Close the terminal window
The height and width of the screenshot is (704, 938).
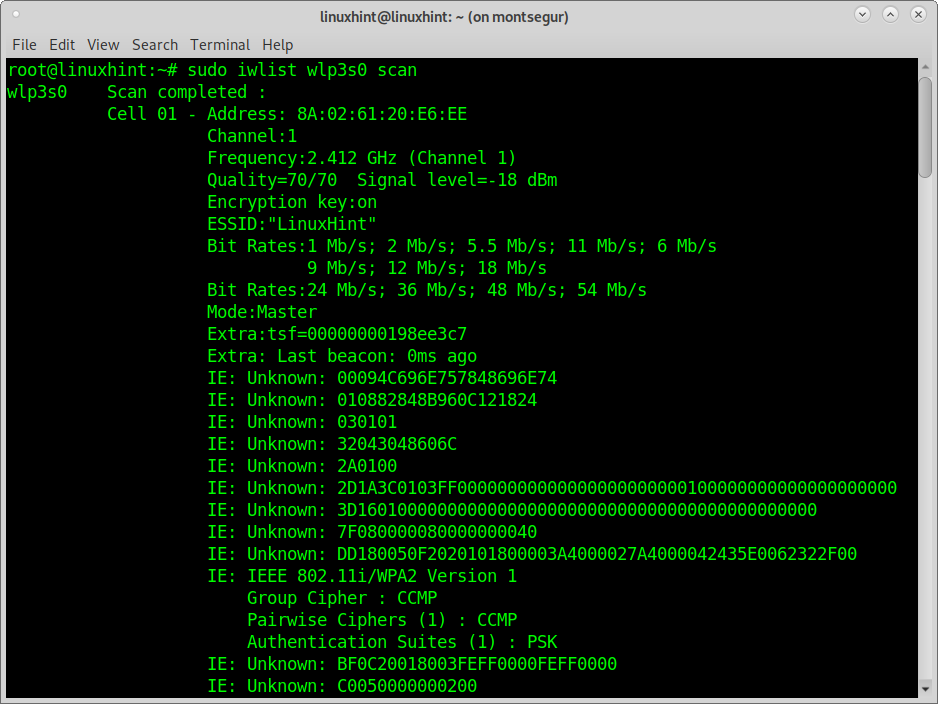click(918, 14)
